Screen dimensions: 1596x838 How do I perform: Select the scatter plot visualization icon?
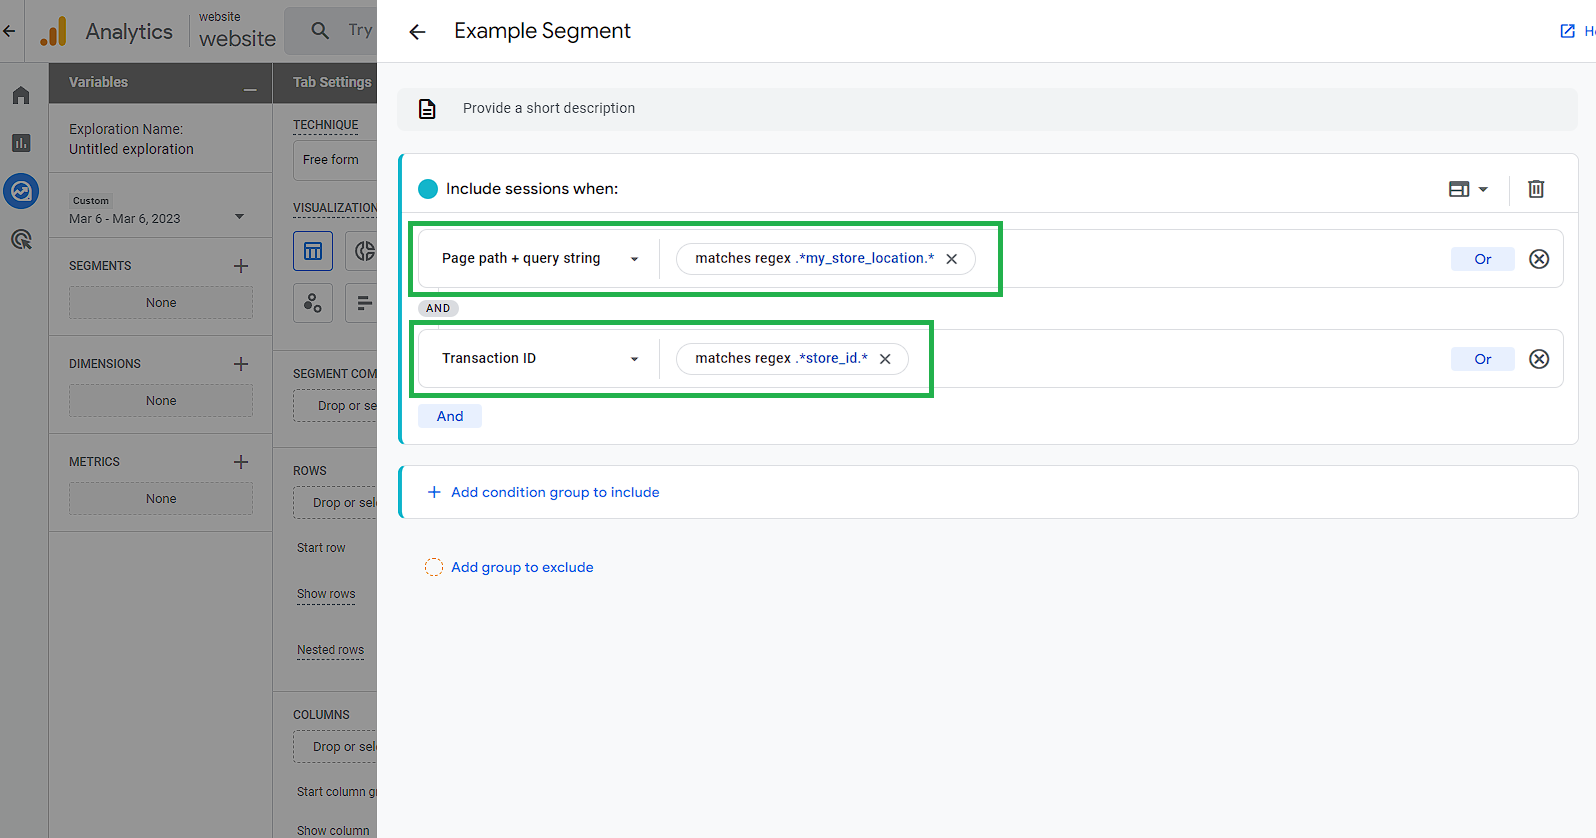[x=313, y=302]
